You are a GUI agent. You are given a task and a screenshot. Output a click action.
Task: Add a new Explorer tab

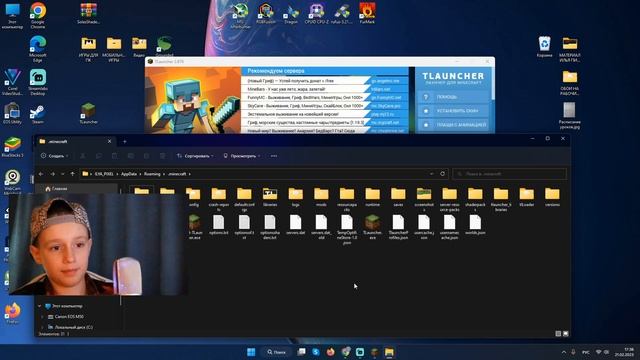(124, 142)
